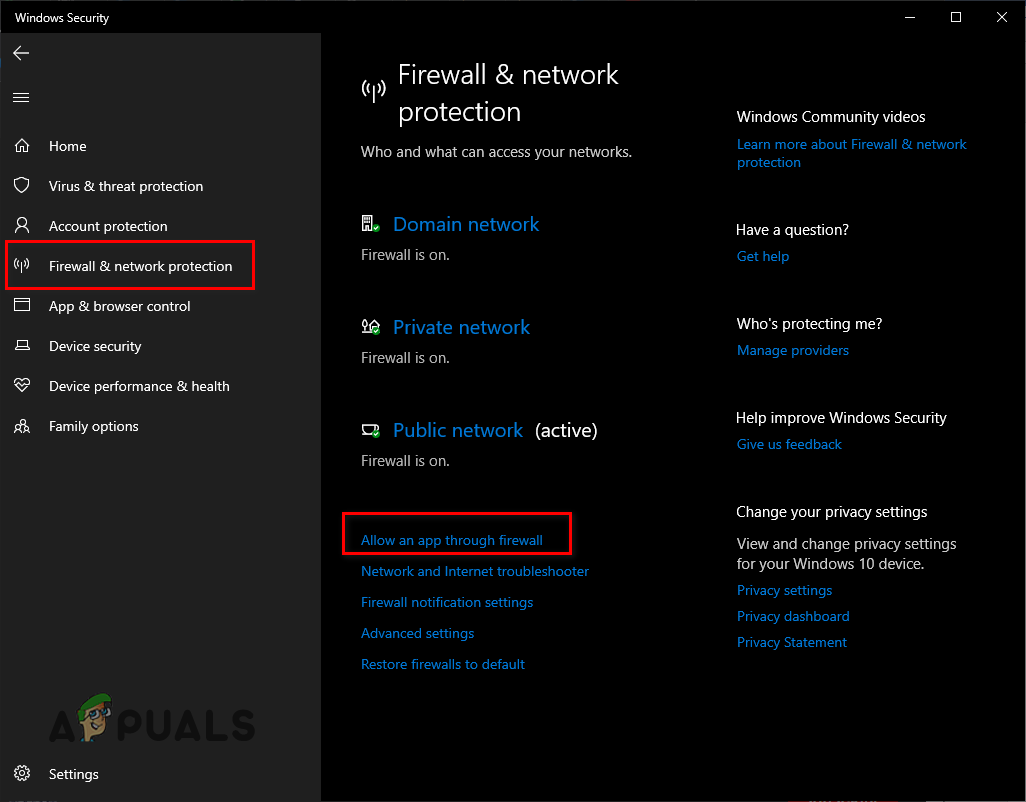Click Restore firewalls to default

[443, 664]
